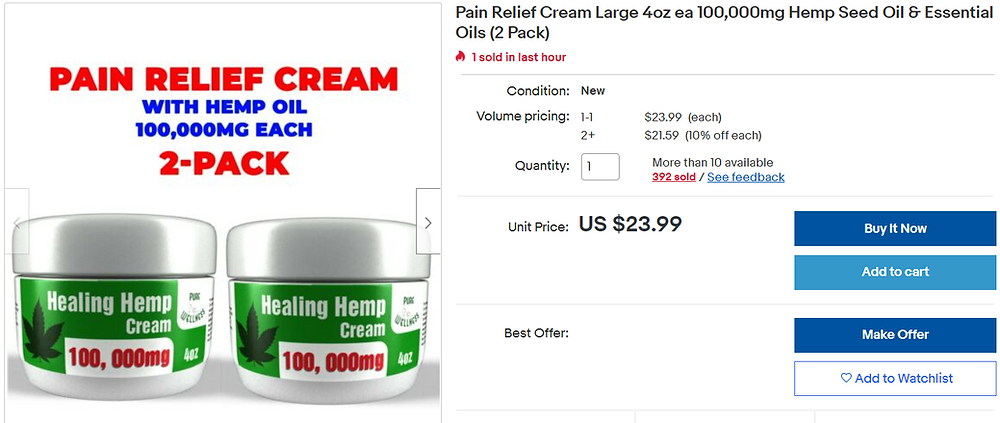Click the 'More than 10 available' text
1000x423 pixels.
712,163
